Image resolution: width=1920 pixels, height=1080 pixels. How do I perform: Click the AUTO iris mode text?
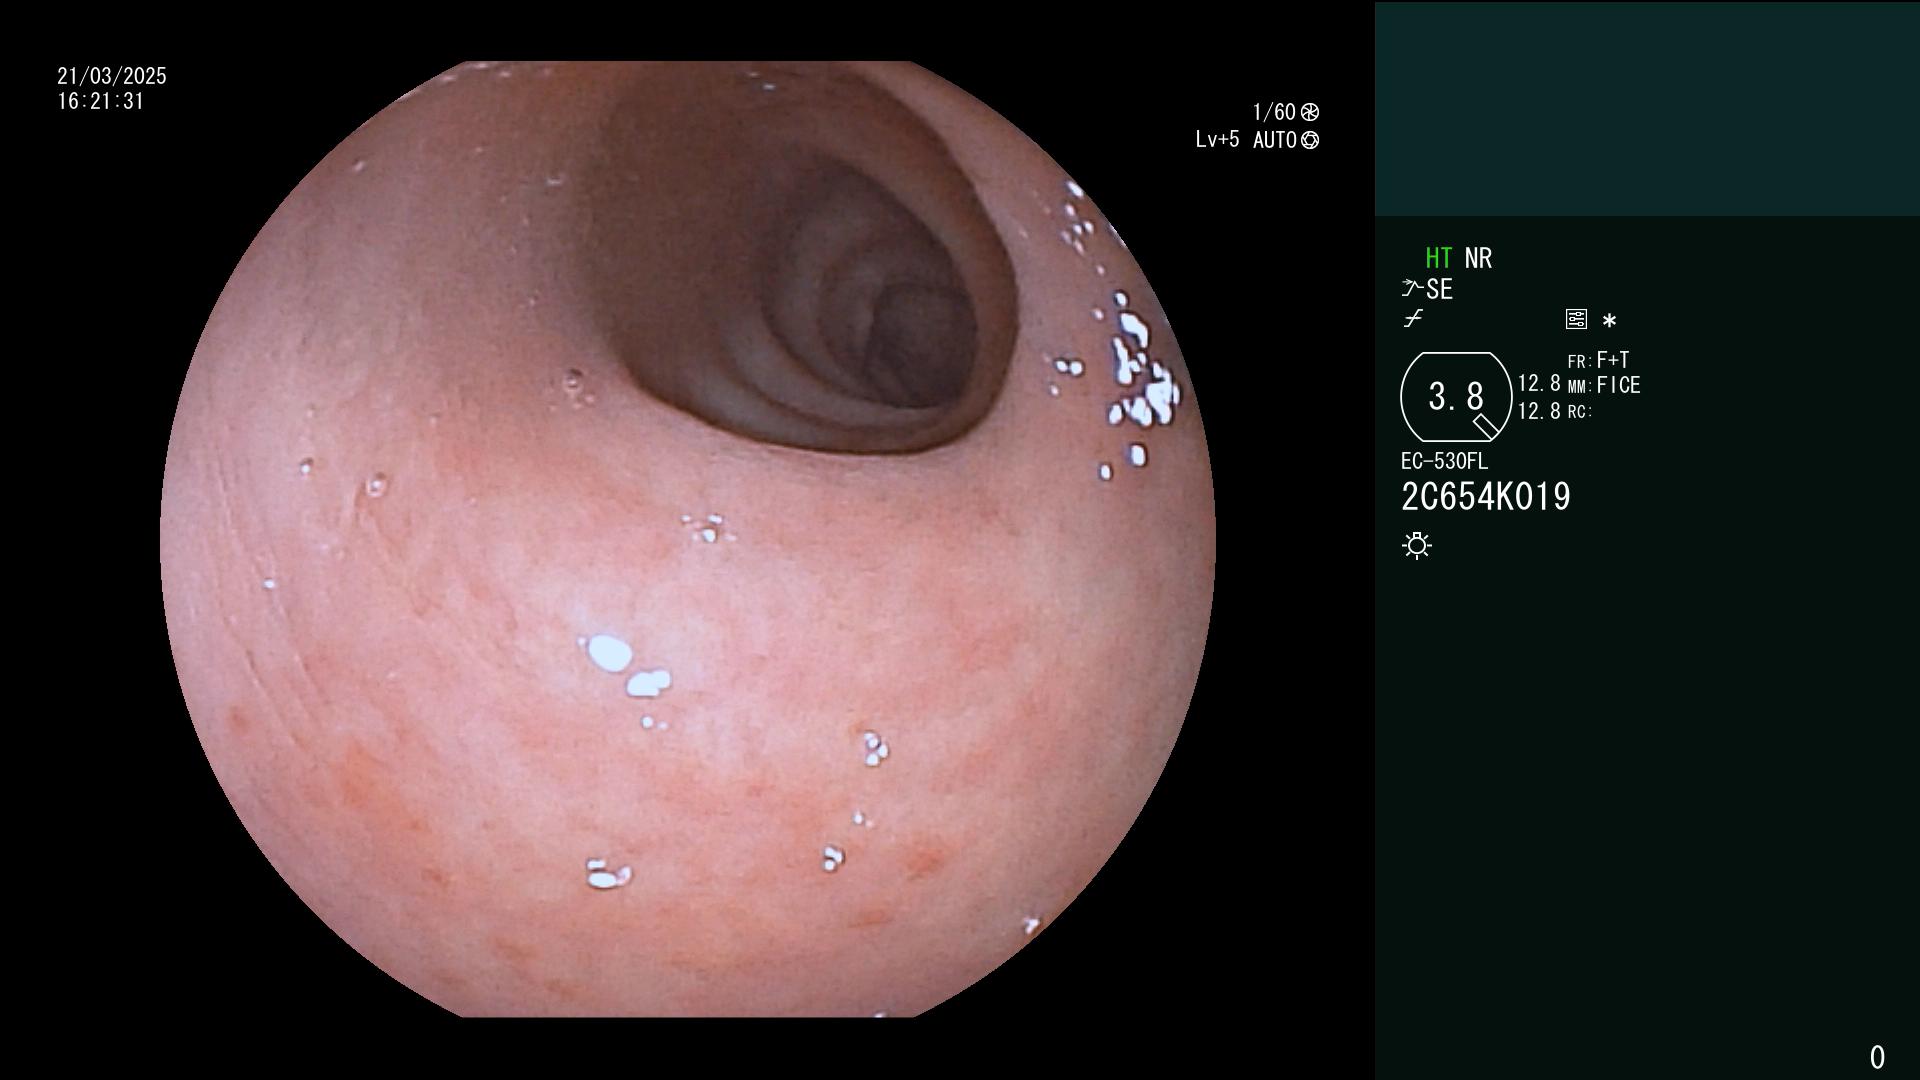tap(1275, 140)
